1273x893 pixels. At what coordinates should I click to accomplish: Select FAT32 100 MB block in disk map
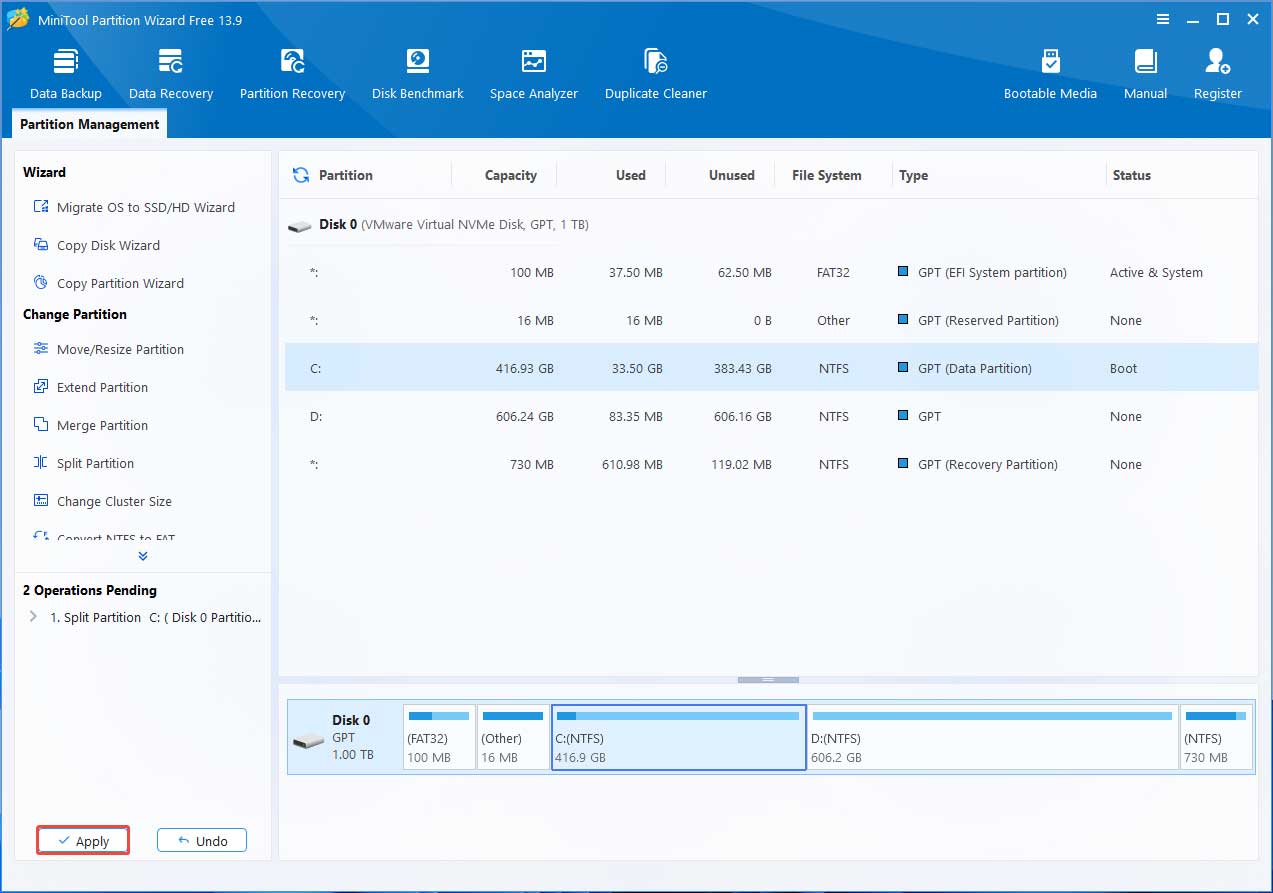click(439, 737)
